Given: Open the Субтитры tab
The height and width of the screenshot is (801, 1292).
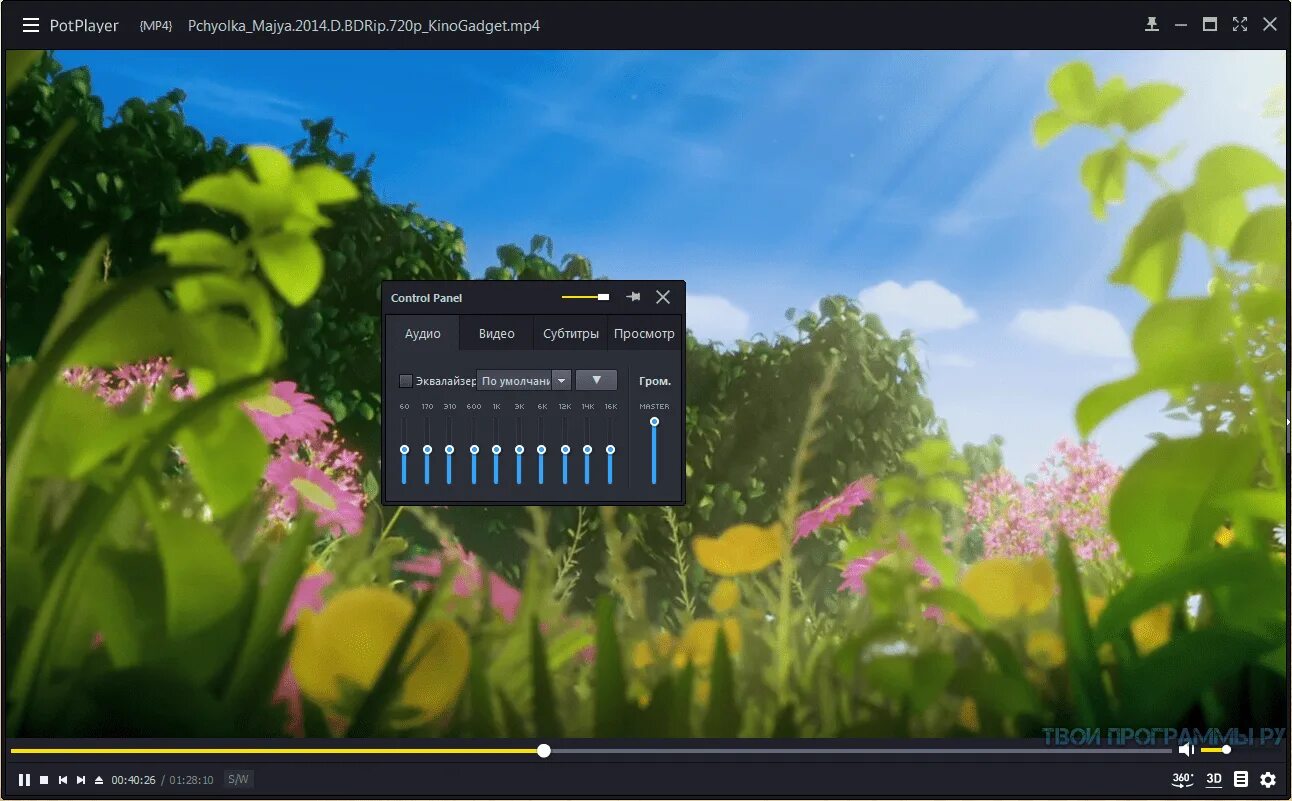Looking at the screenshot, I should 571,334.
